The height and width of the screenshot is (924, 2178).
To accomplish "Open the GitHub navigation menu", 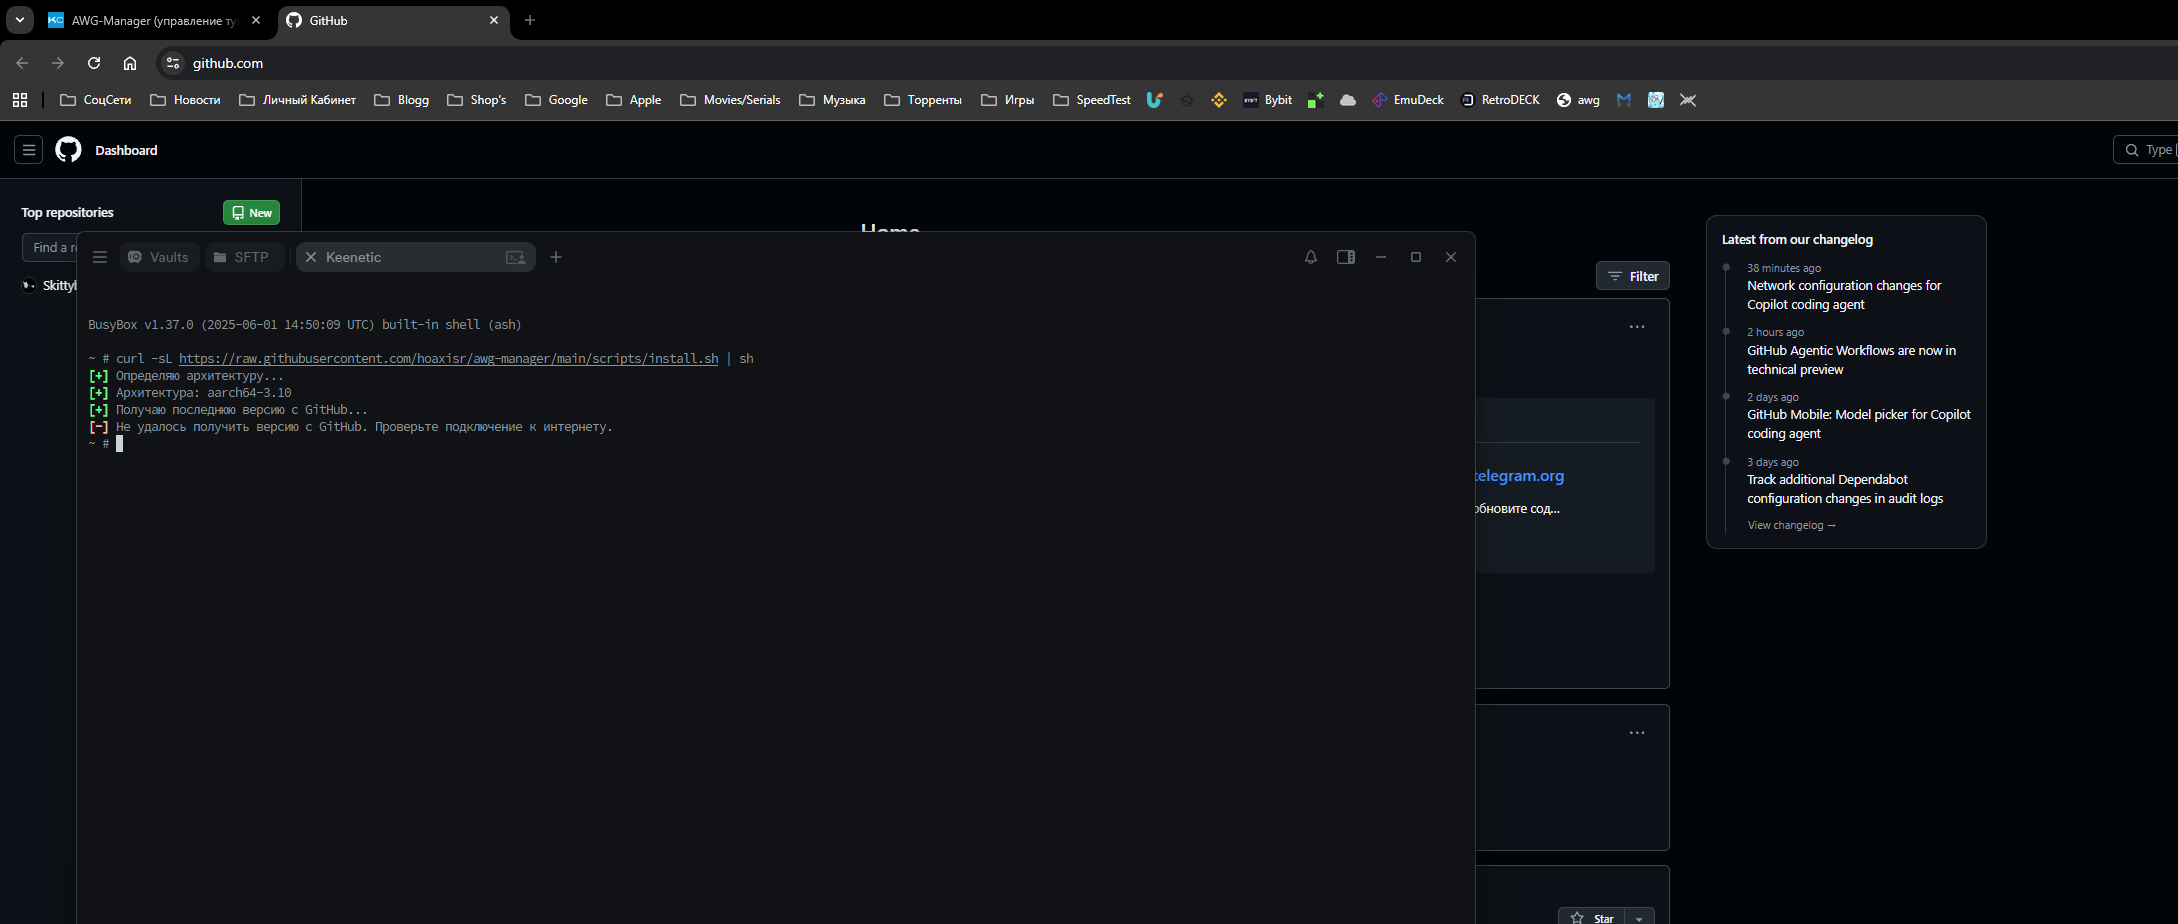I will coord(29,150).
